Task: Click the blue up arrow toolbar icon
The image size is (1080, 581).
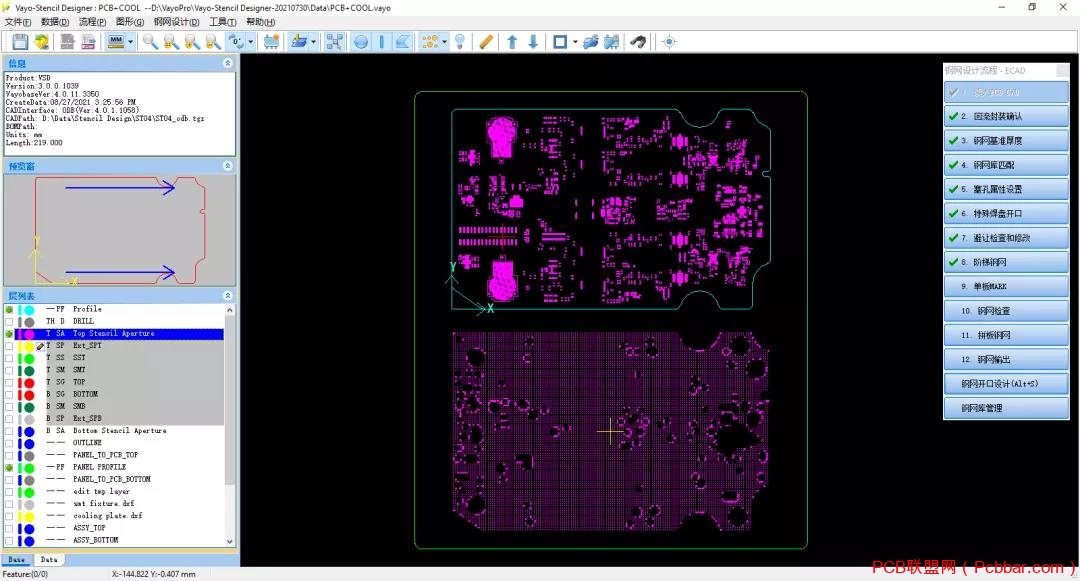Action: 512,42
